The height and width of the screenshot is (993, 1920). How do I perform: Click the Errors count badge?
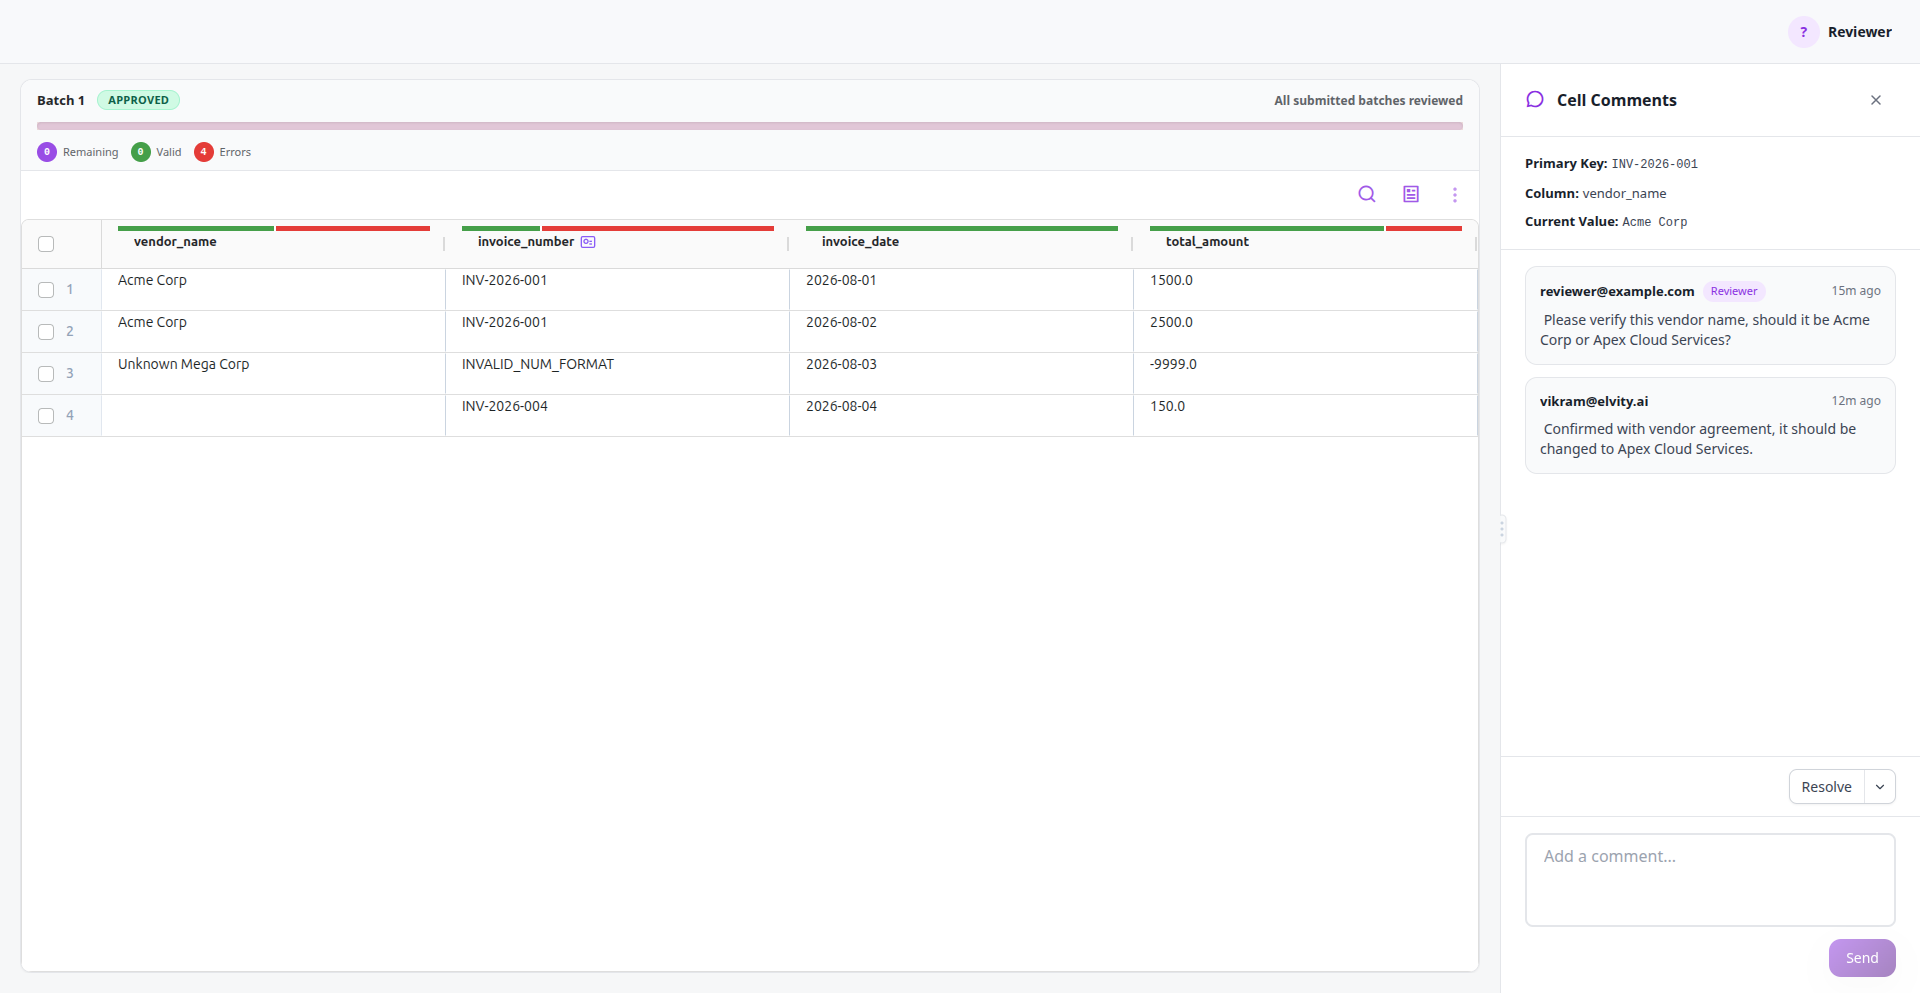click(204, 152)
